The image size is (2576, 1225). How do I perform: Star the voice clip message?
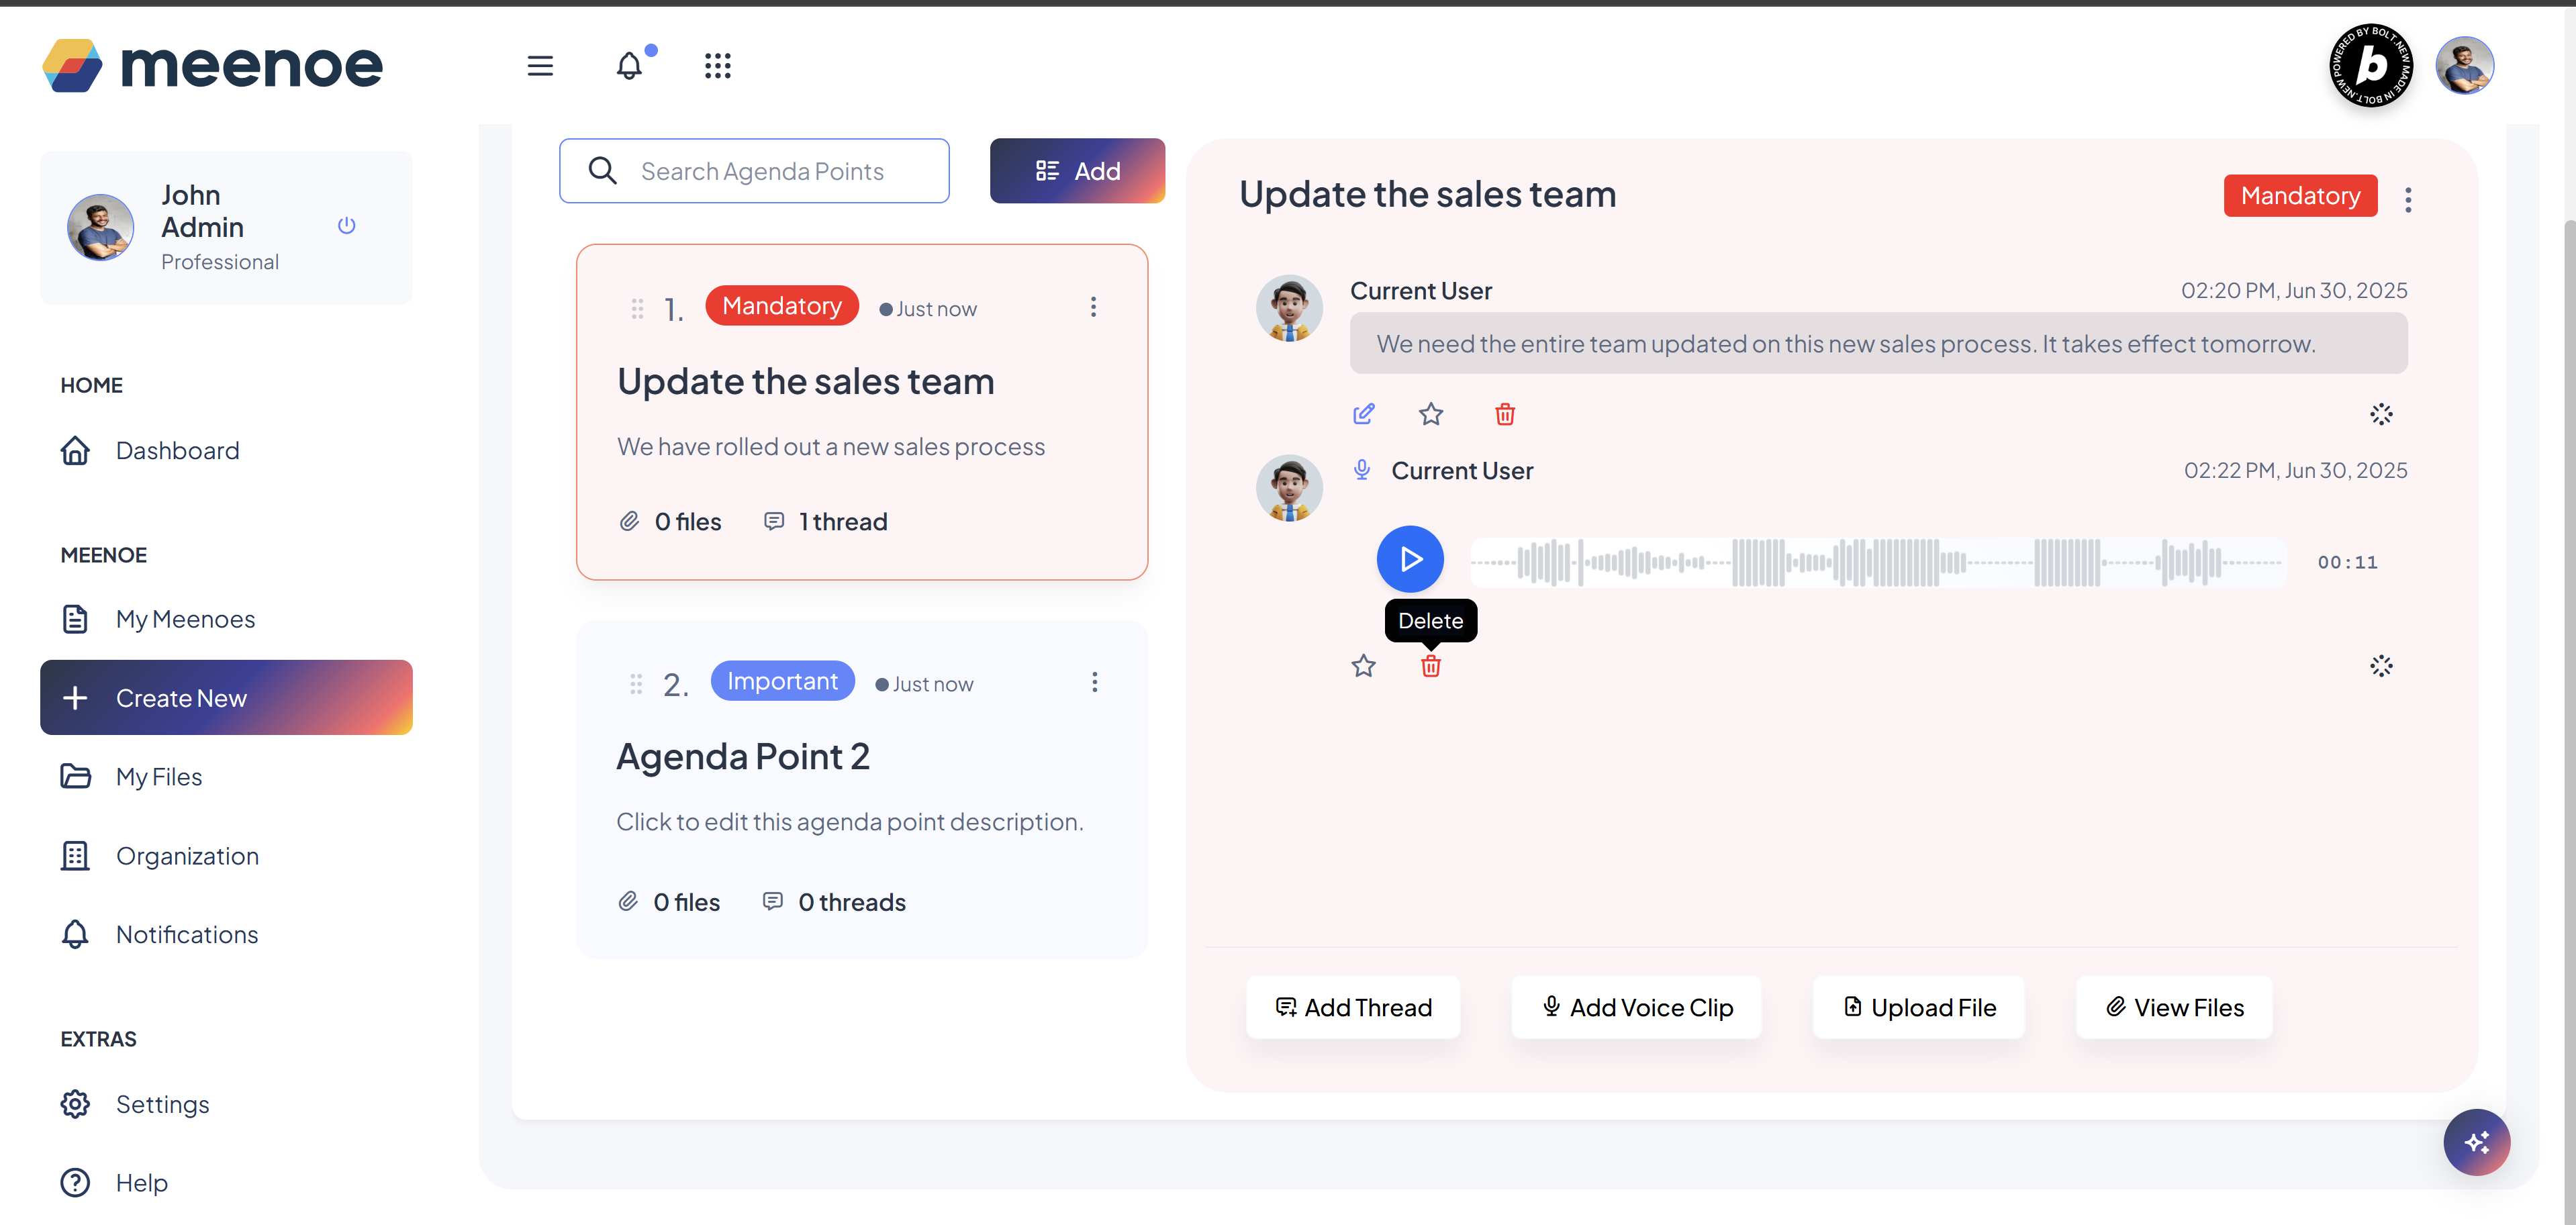(x=1363, y=666)
